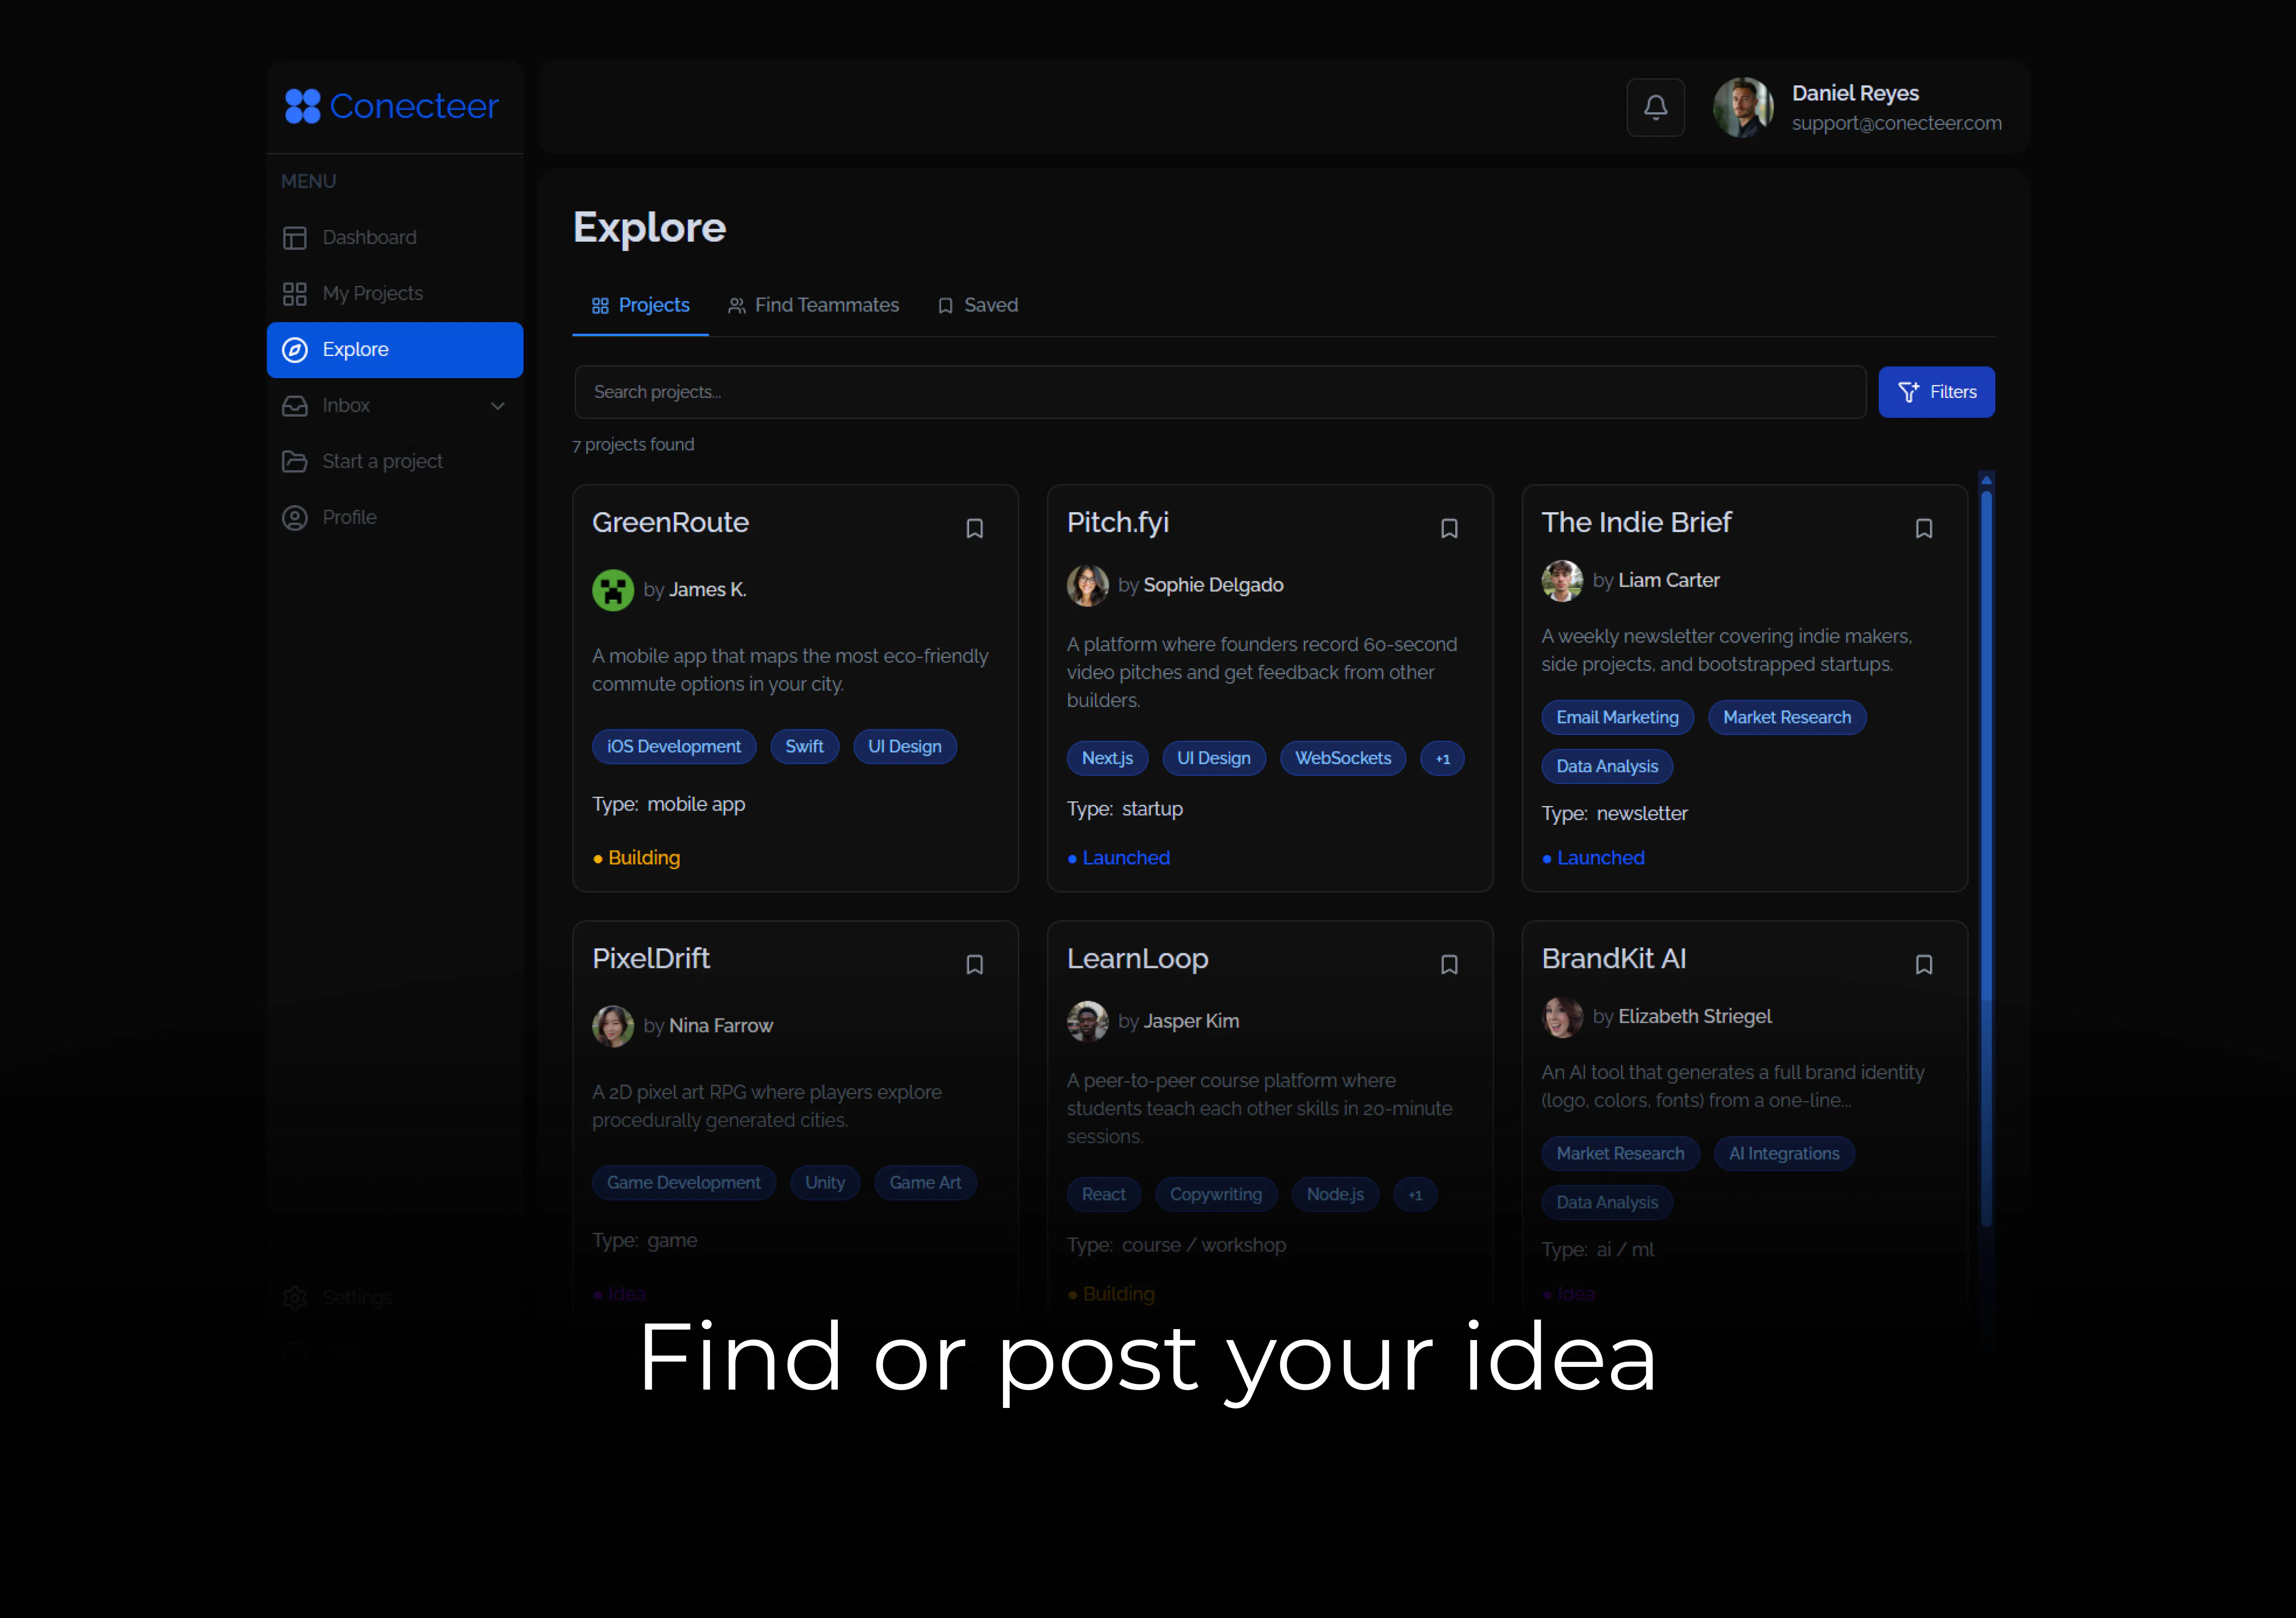Screen dimensions: 2296x1618
Task: Expand the Inbox chevron
Action: [x=498, y=406]
